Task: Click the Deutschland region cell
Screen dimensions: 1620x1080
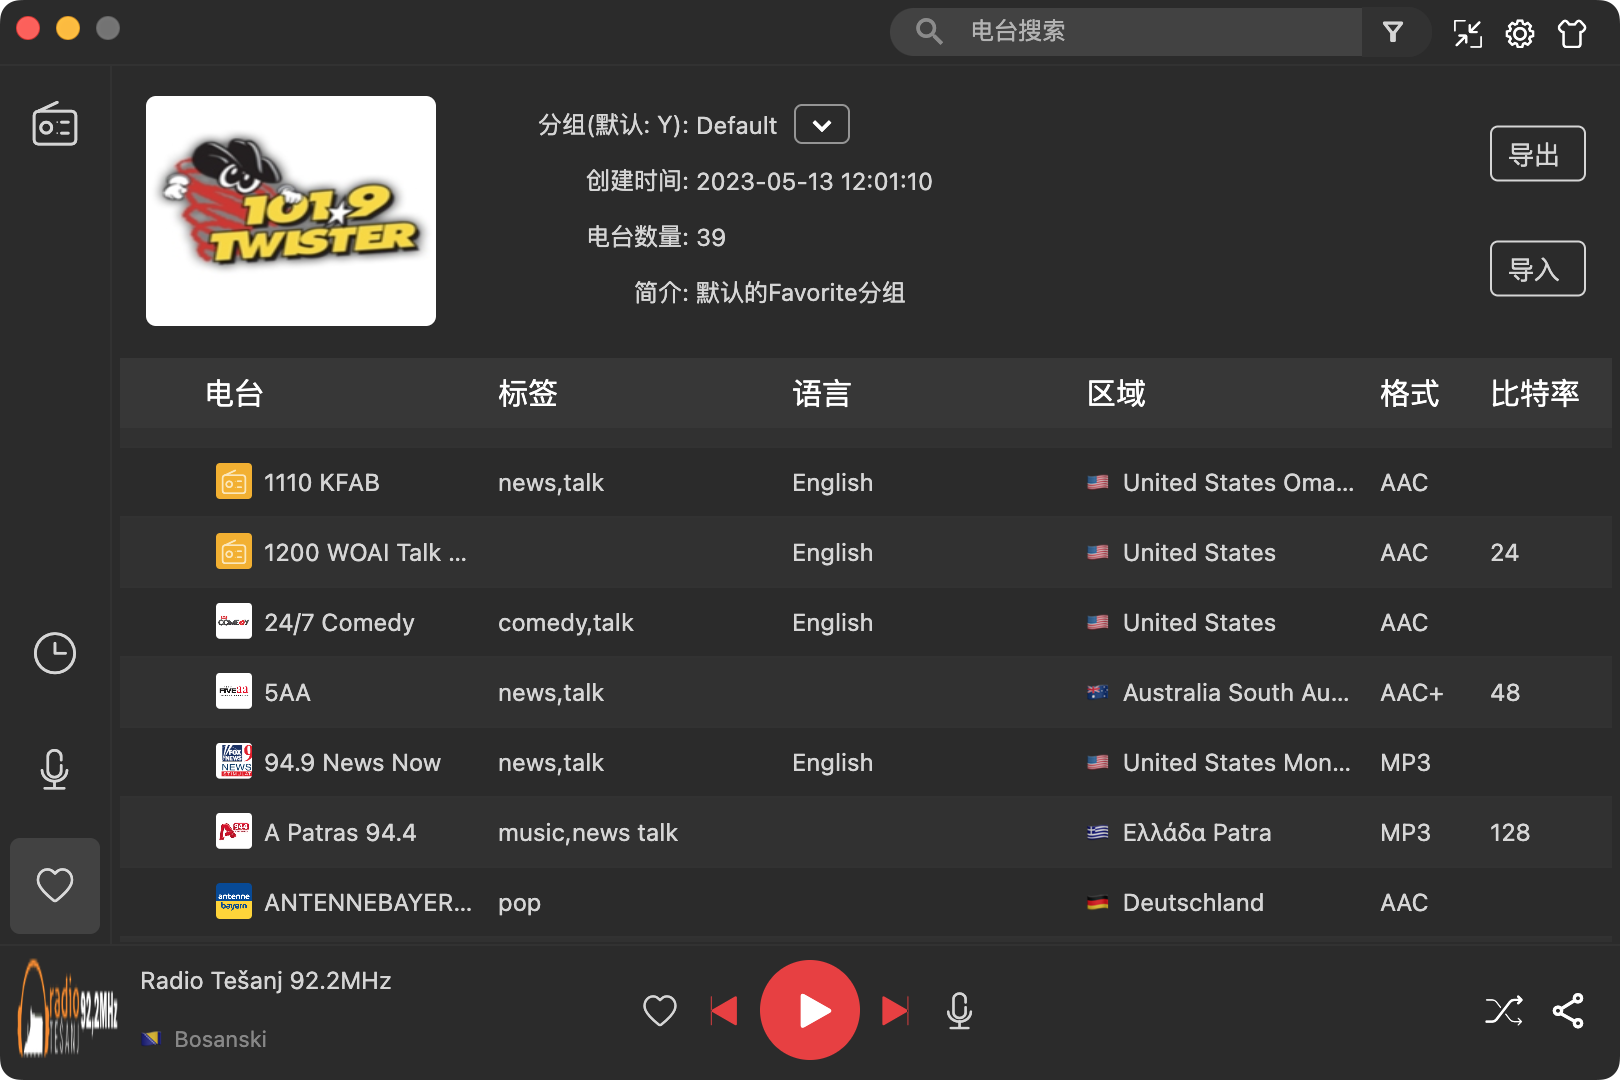Action: coord(1193,903)
